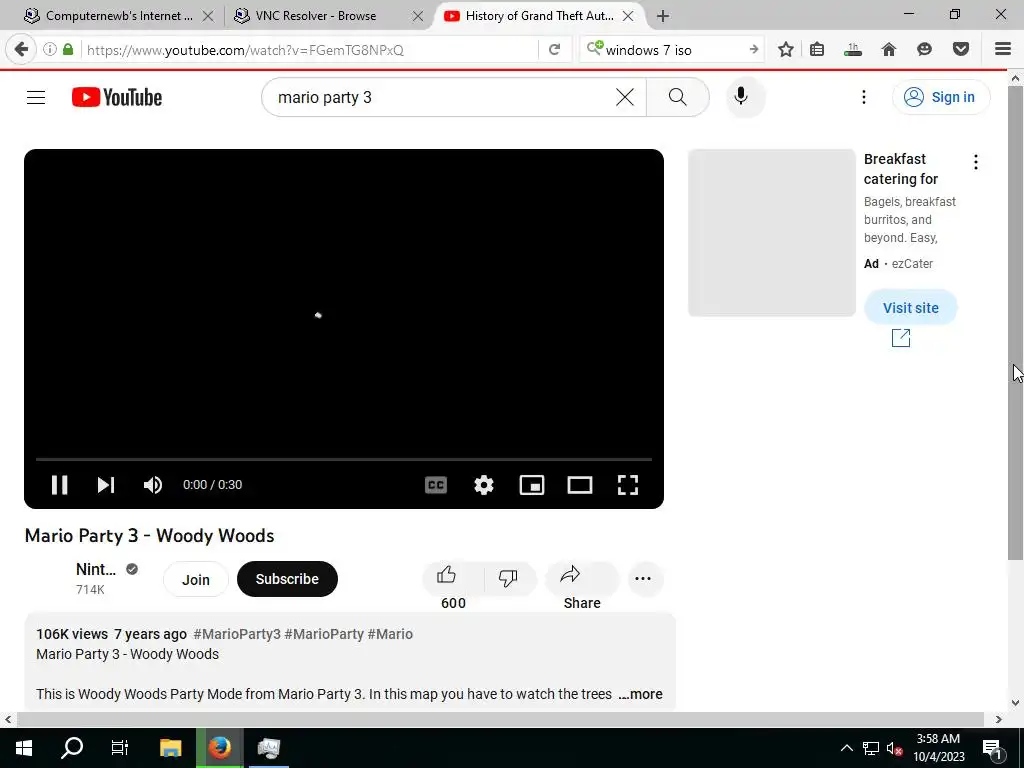Close the VNC Resolver tab
The image size is (1024, 768).
click(418, 16)
